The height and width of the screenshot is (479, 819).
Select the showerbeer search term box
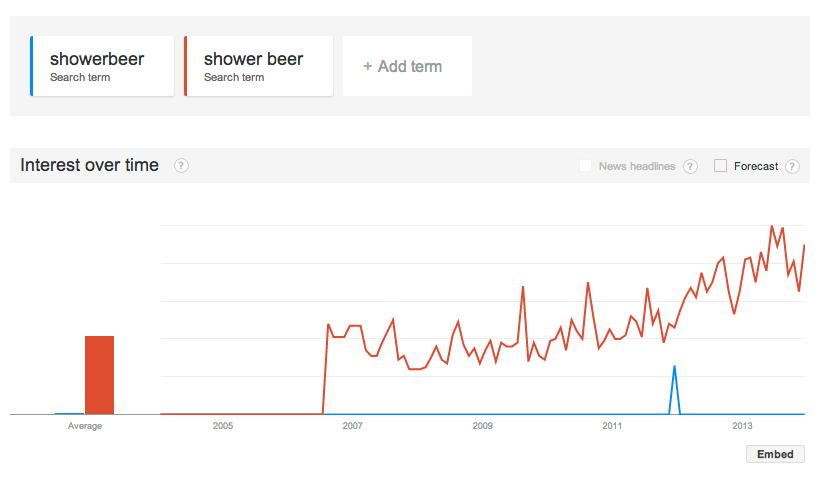(102, 66)
